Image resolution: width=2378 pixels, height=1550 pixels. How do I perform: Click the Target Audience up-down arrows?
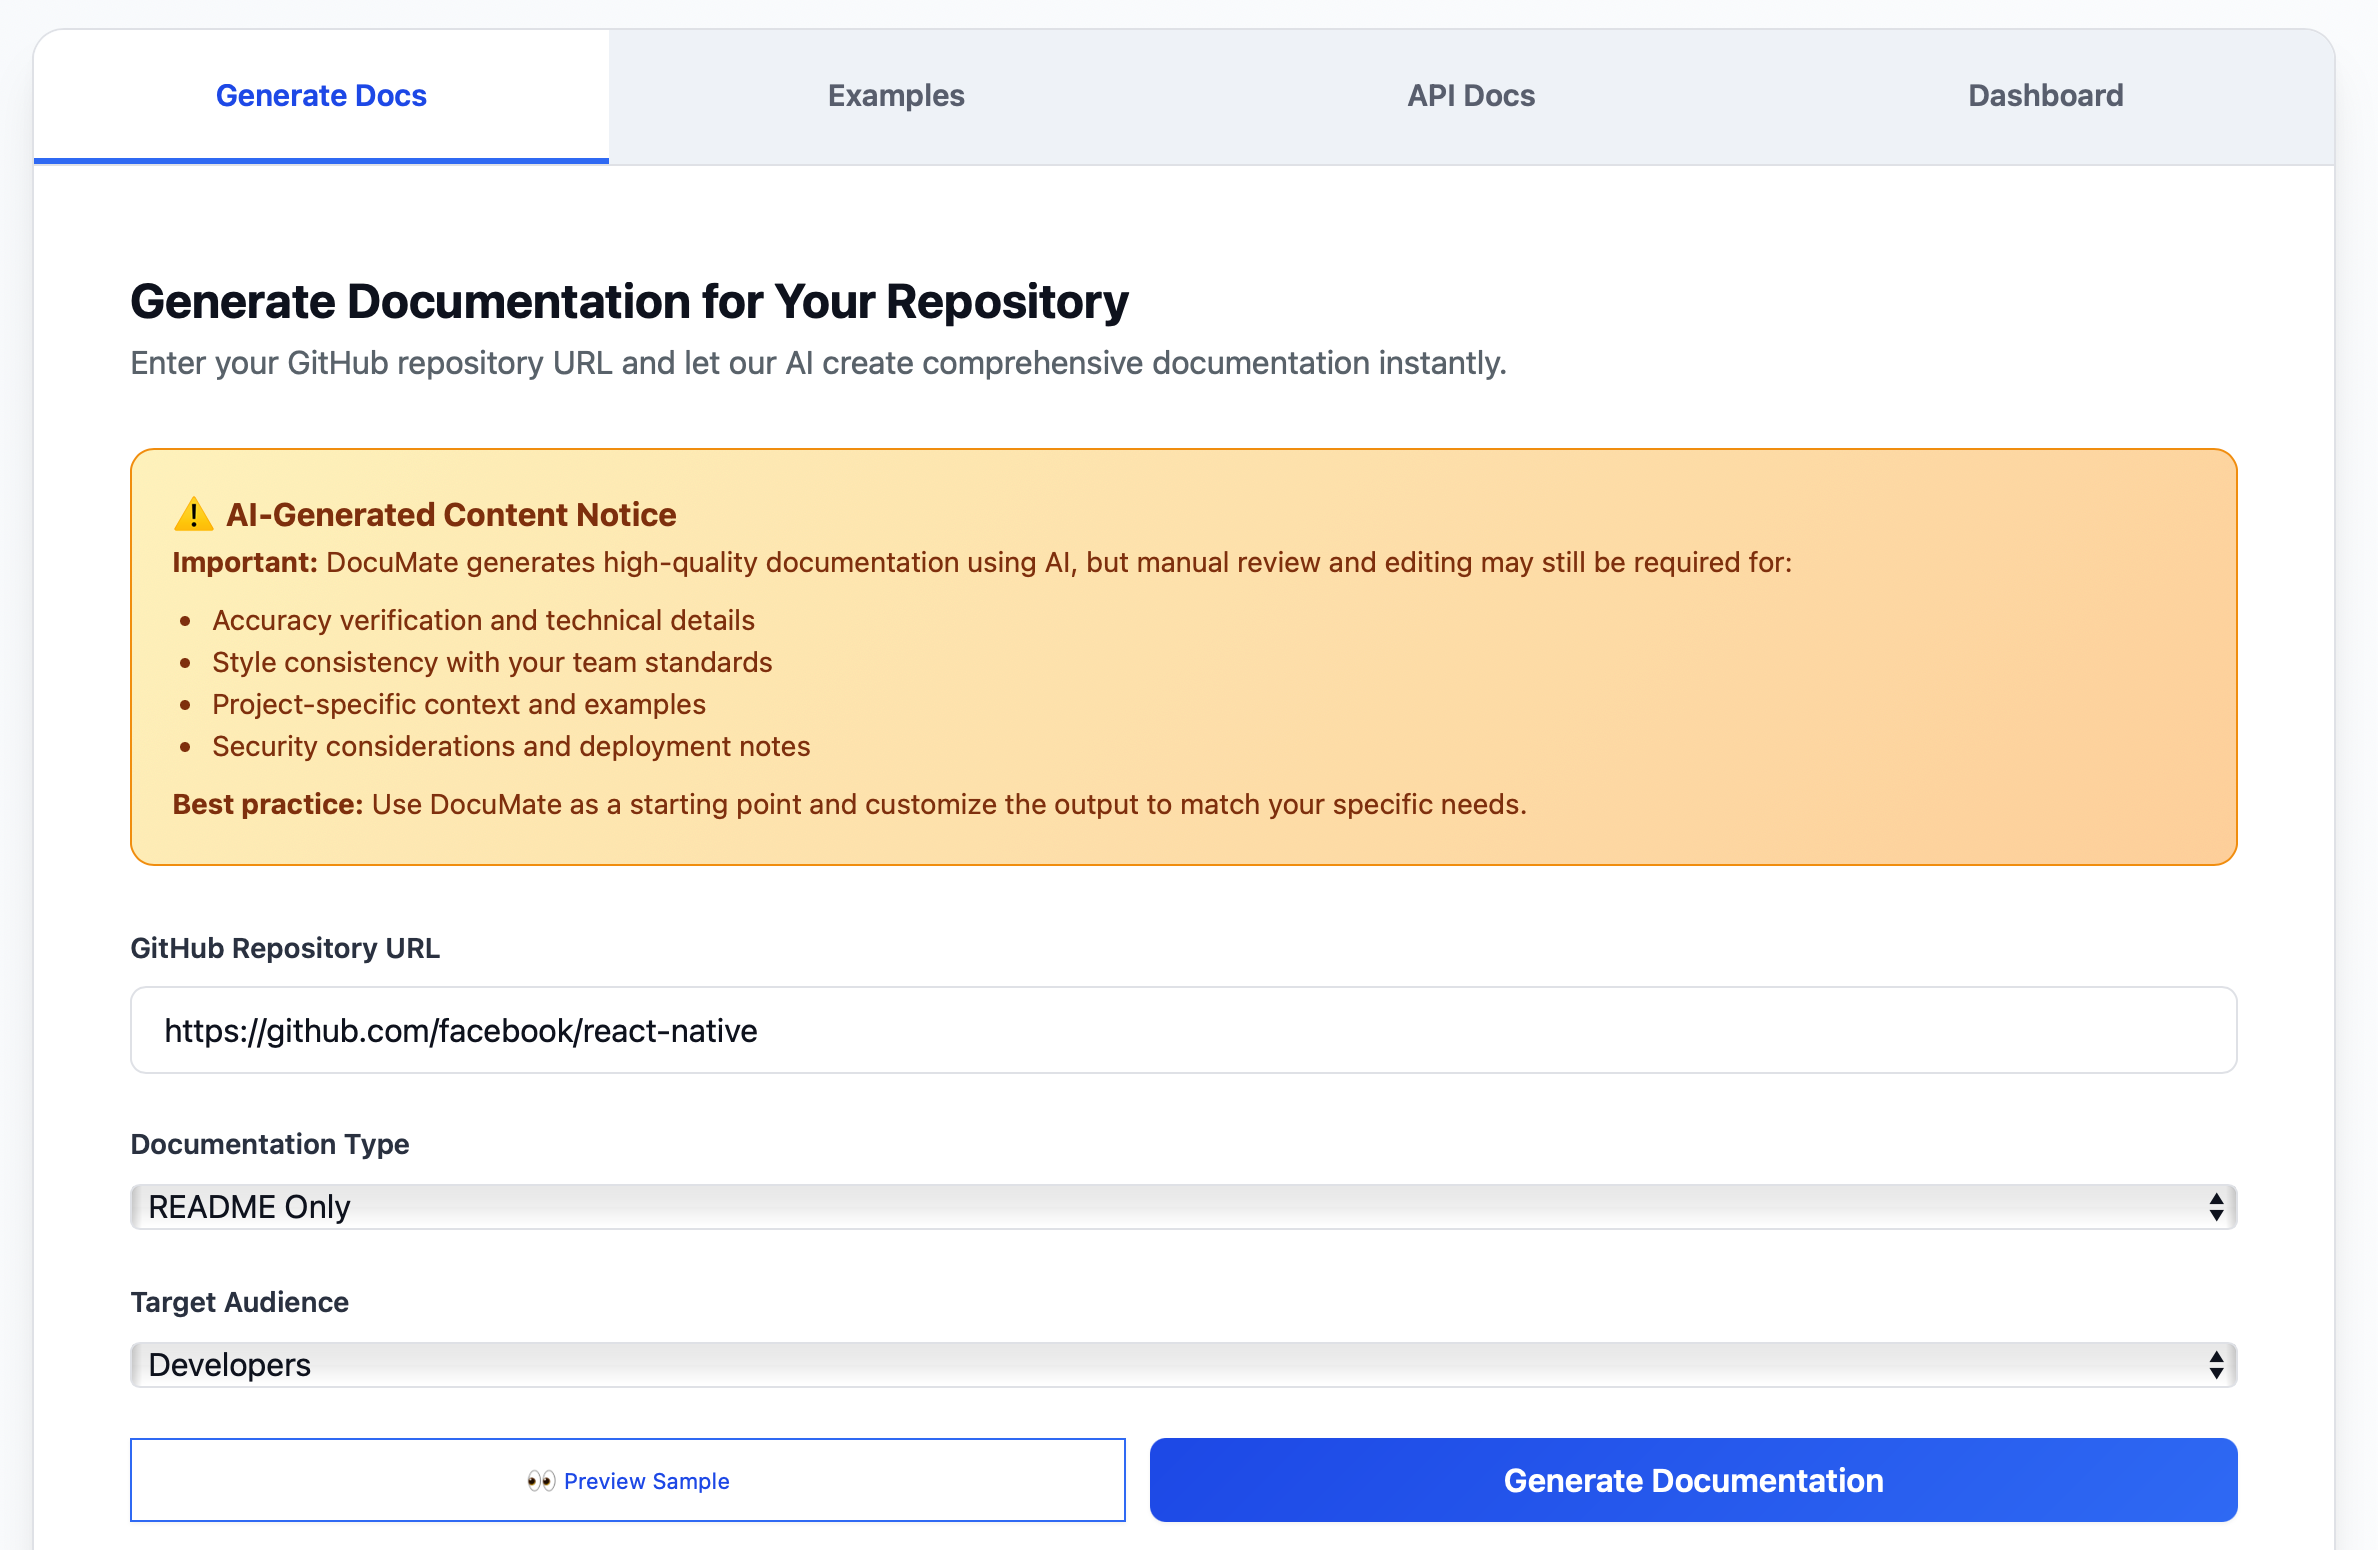[x=2216, y=1365]
